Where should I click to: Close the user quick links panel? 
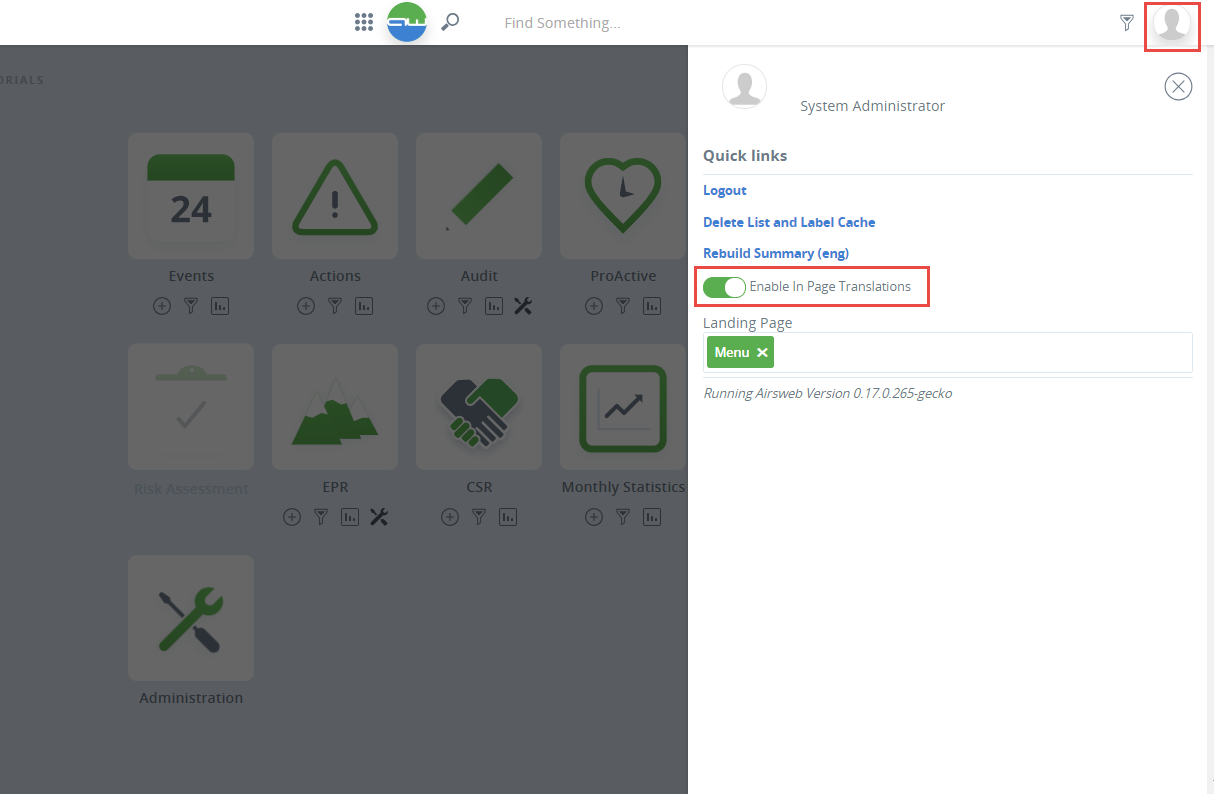[1178, 87]
